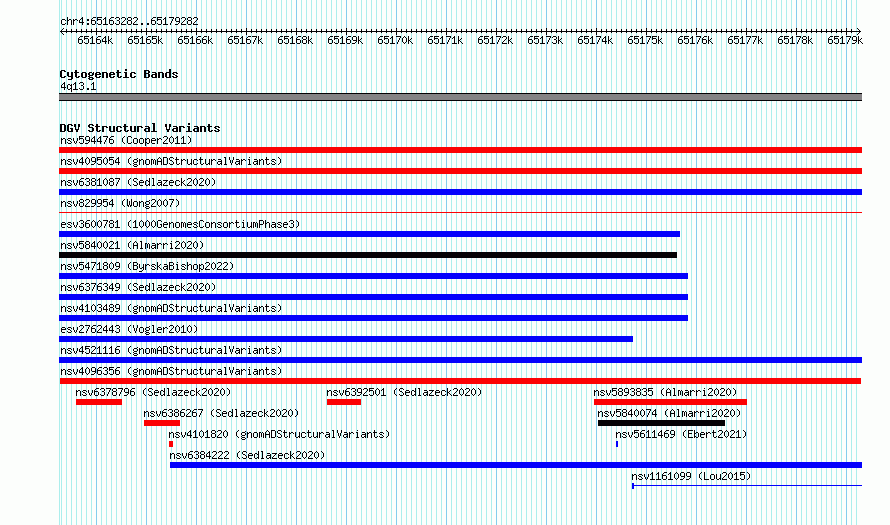The image size is (890, 525).
Task: Open variant nsv6378796 (Sedlazeck2020) label
Action: [153, 392]
